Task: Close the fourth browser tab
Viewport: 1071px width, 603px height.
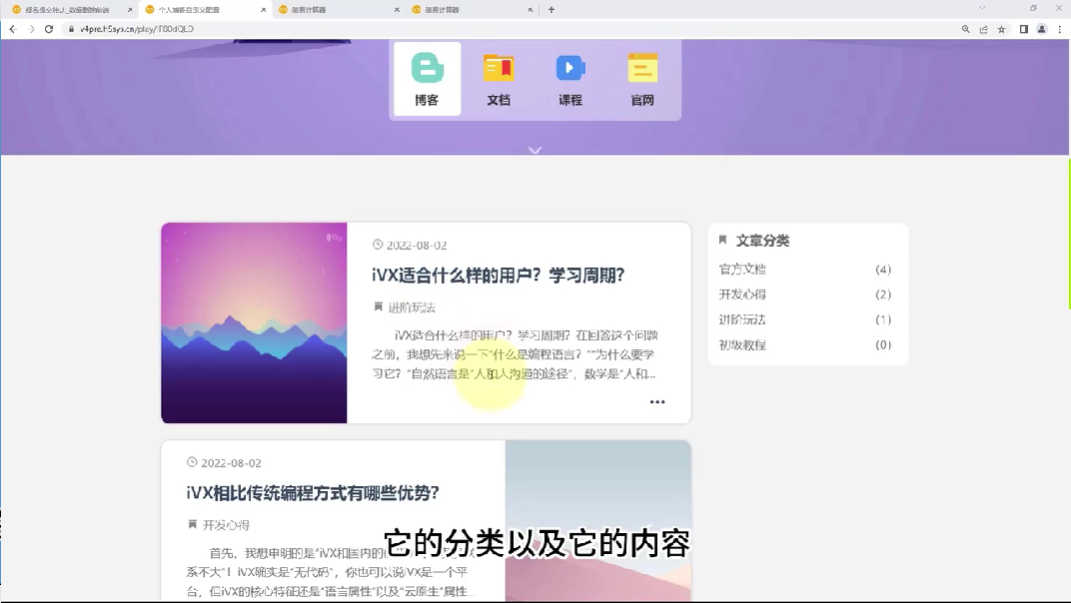Action: click(530, 10)
